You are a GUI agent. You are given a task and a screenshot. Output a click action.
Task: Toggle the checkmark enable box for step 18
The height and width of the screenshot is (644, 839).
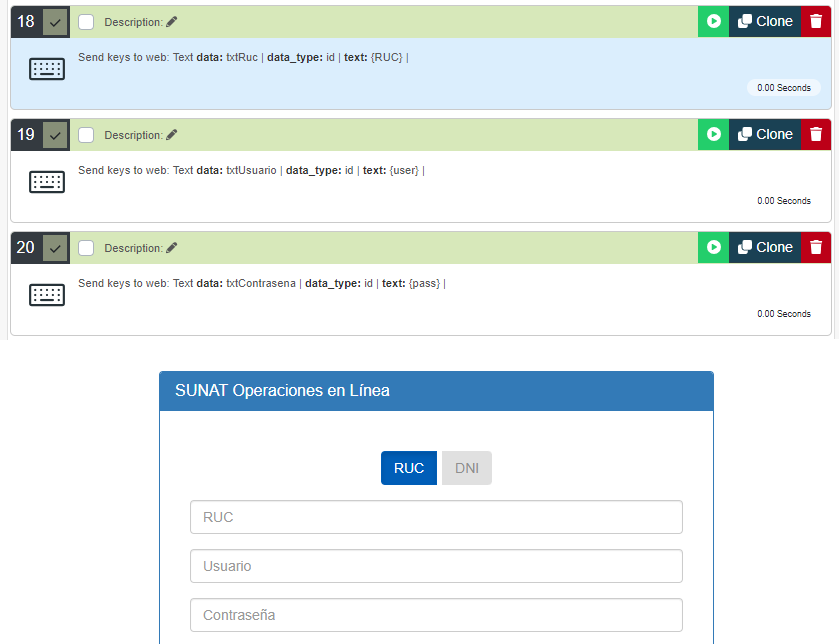pyautogui.click(x=55, y=22)
